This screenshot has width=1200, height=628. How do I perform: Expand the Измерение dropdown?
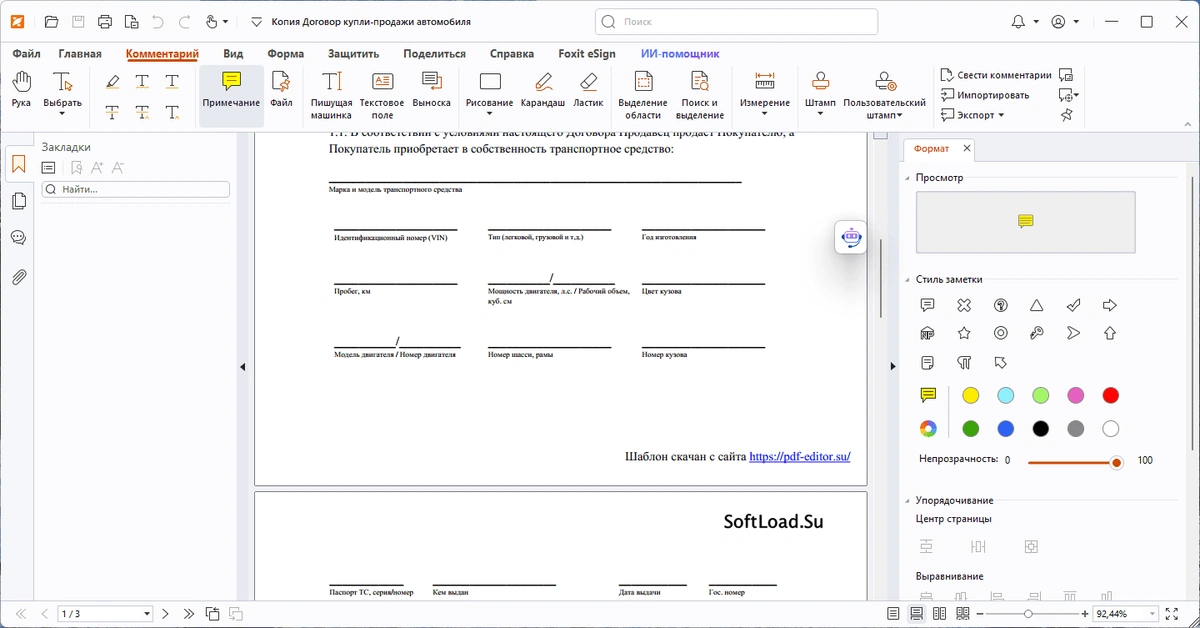tap(765, 114)
